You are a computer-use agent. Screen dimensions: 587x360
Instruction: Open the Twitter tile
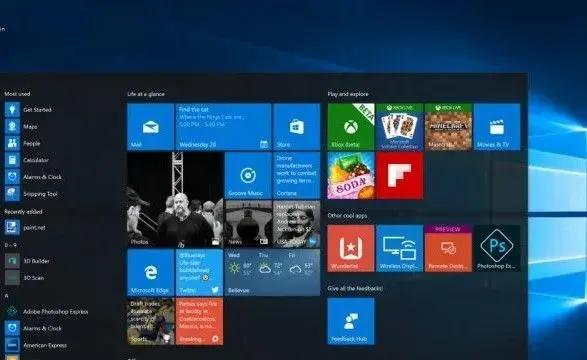point(199,272)
